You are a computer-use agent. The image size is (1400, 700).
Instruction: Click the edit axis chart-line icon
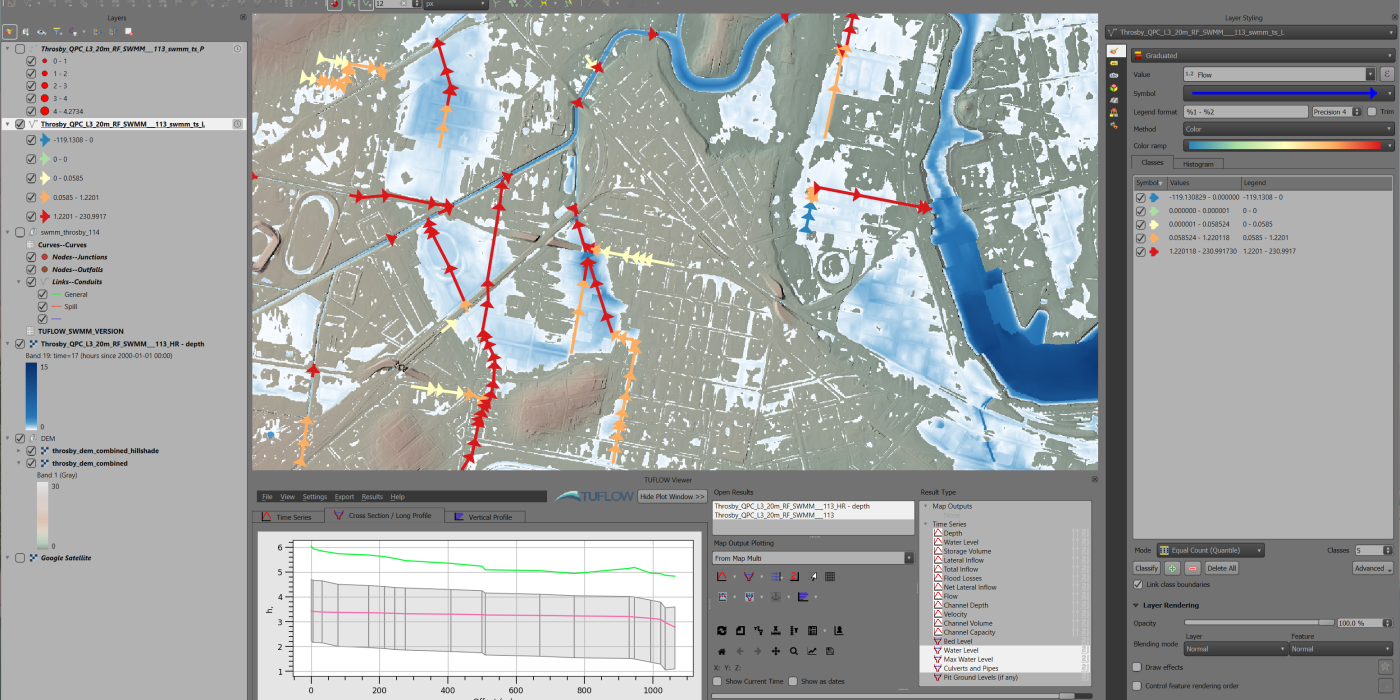point(812,651)
